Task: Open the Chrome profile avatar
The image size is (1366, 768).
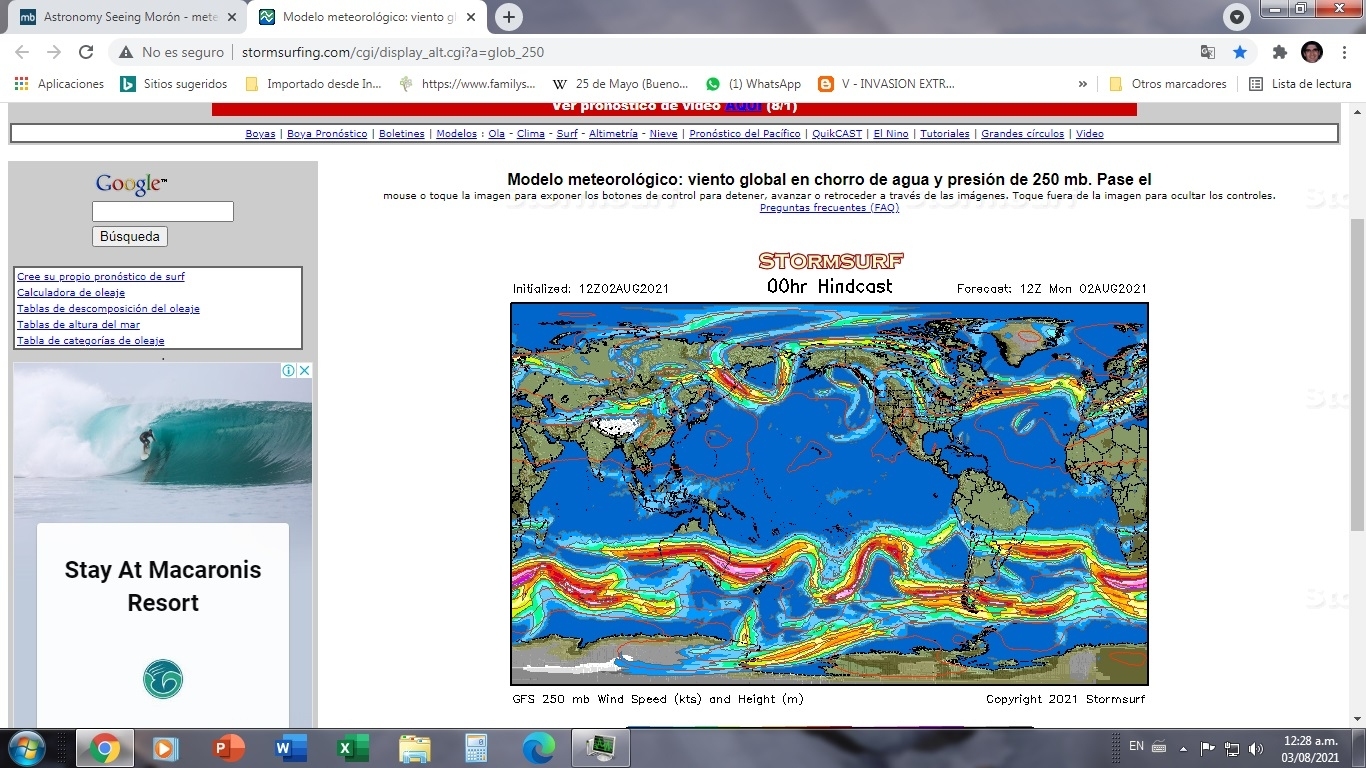Action: [1312, 52]
